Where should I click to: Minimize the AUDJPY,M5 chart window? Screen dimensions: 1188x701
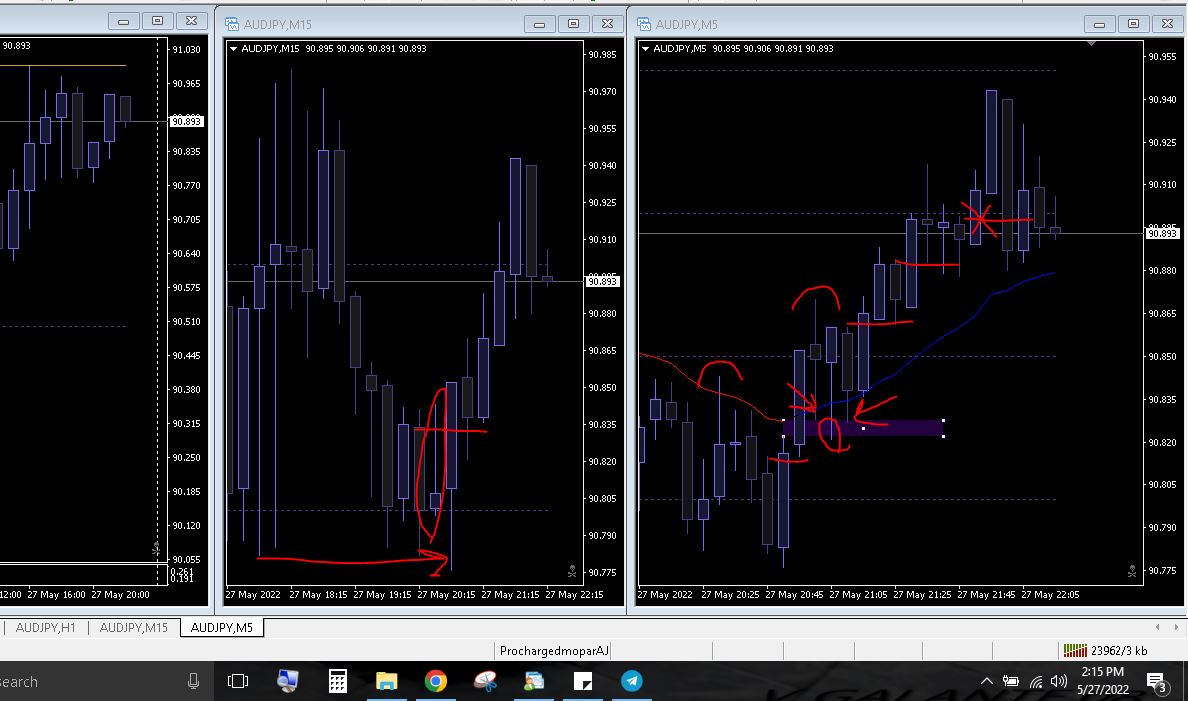[1099, 24]
